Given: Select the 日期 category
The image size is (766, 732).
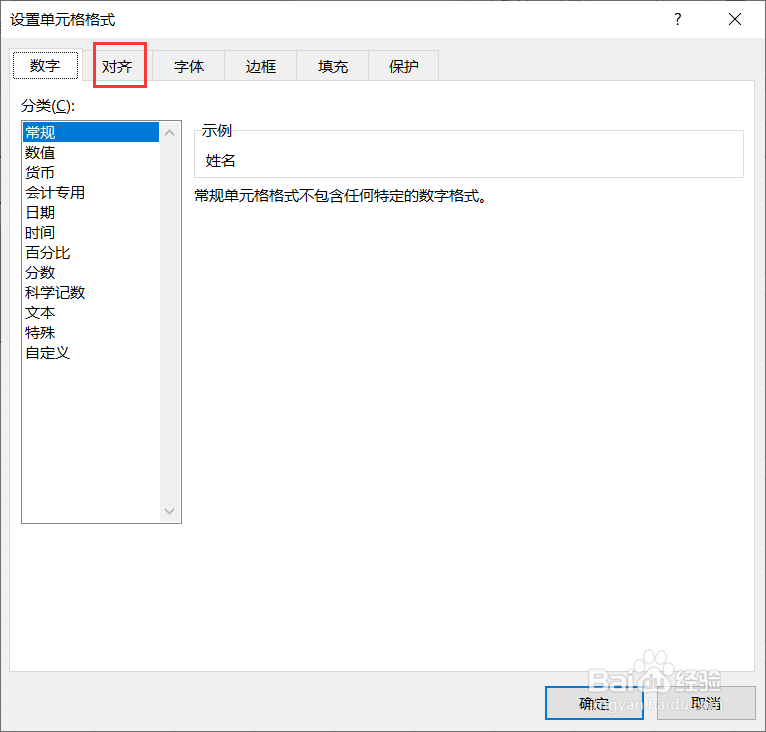Looking at the screenshot, I should tap(91, 213).
